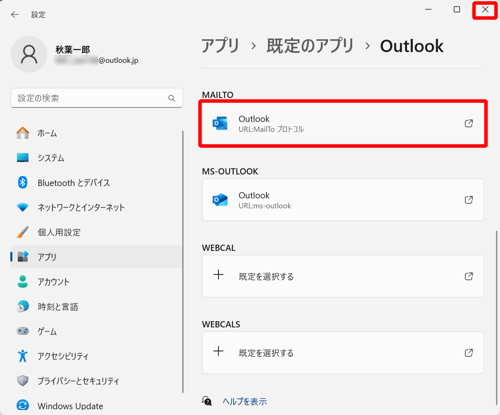500x415 pixels.
Task: Maximize the Settings window
Action: pyautogui.click(x=457, y=10)
